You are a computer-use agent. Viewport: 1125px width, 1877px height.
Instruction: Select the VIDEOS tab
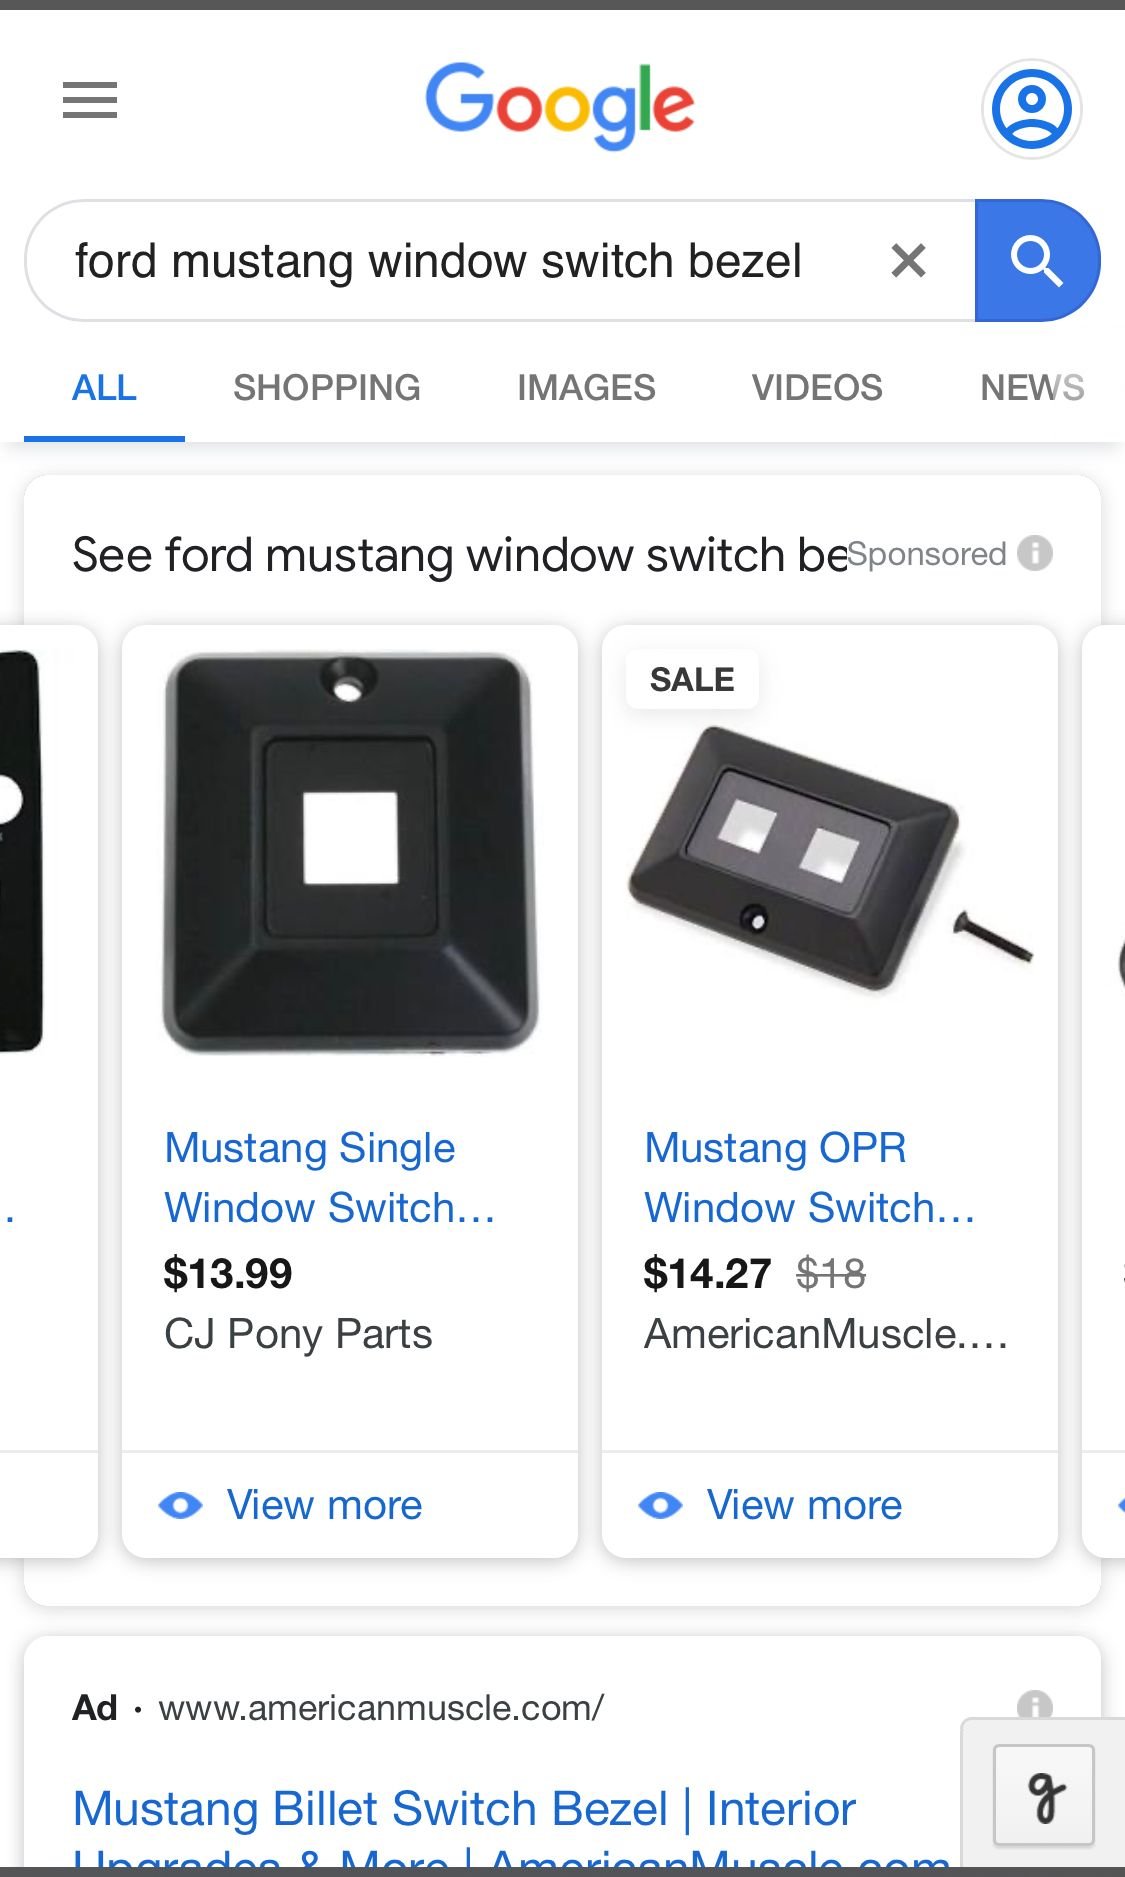tap(817, 387)
